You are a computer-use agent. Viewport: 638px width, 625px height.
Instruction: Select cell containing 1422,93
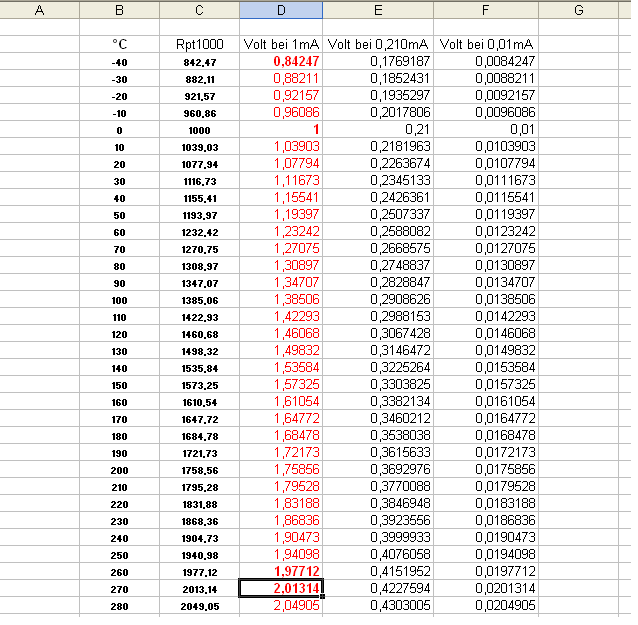coord(199,317)
